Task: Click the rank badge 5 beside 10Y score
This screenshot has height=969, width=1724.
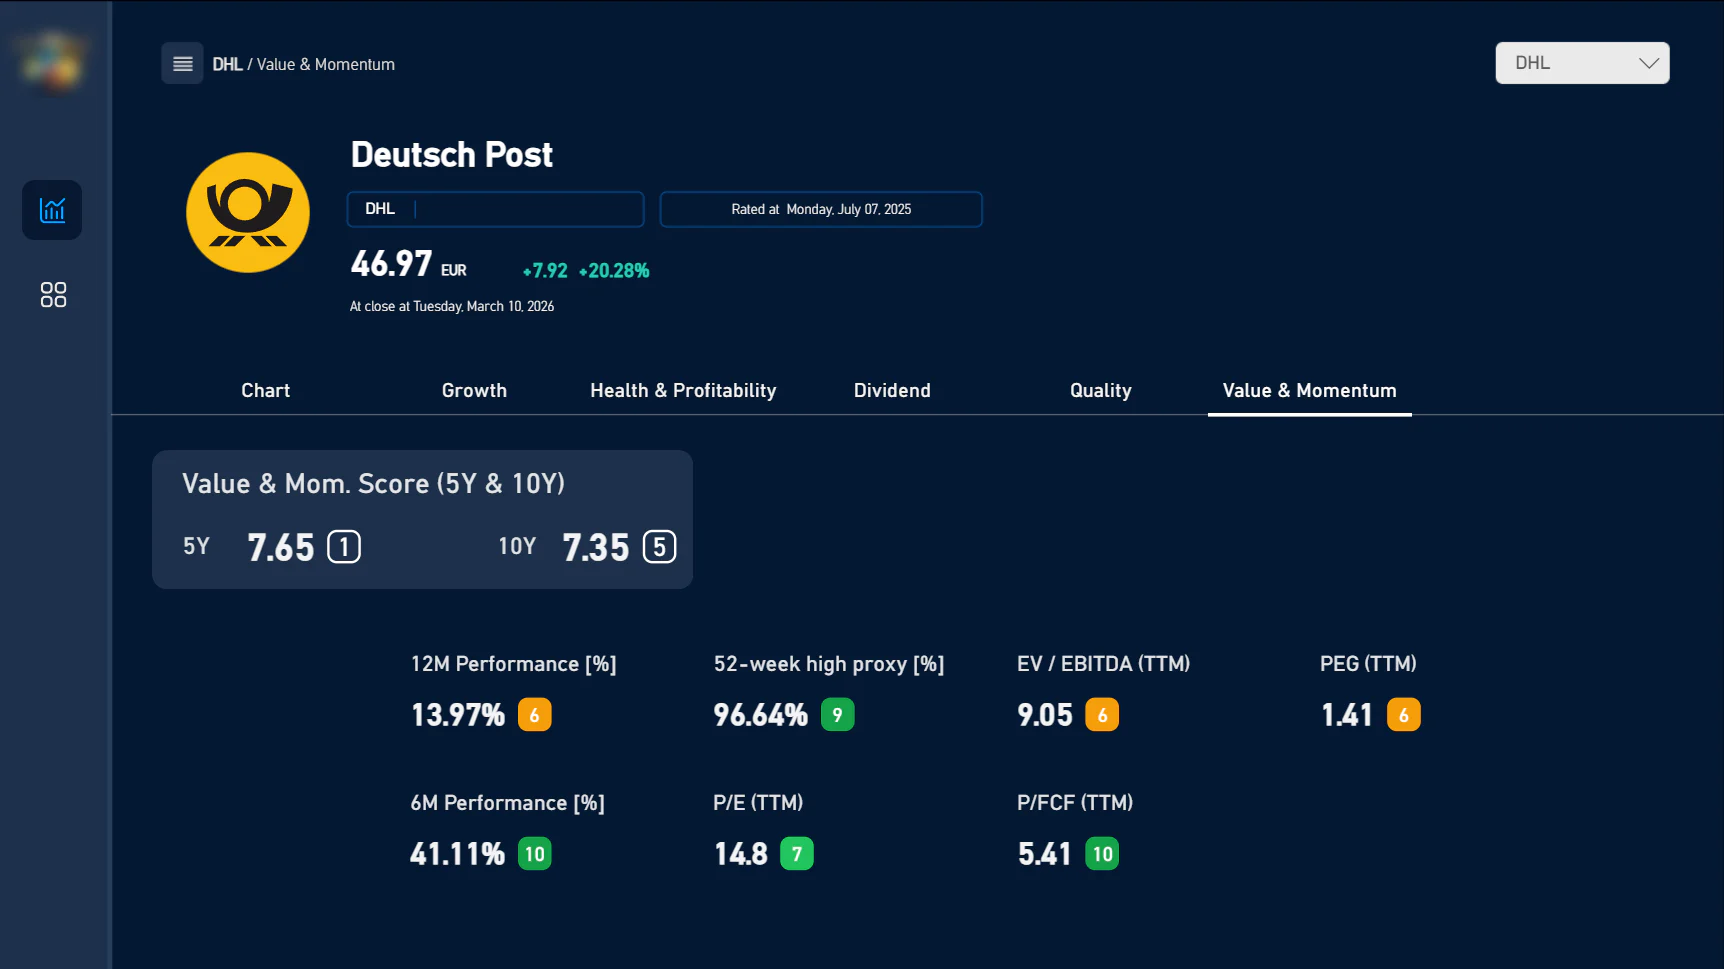Action: coord(659,547)
